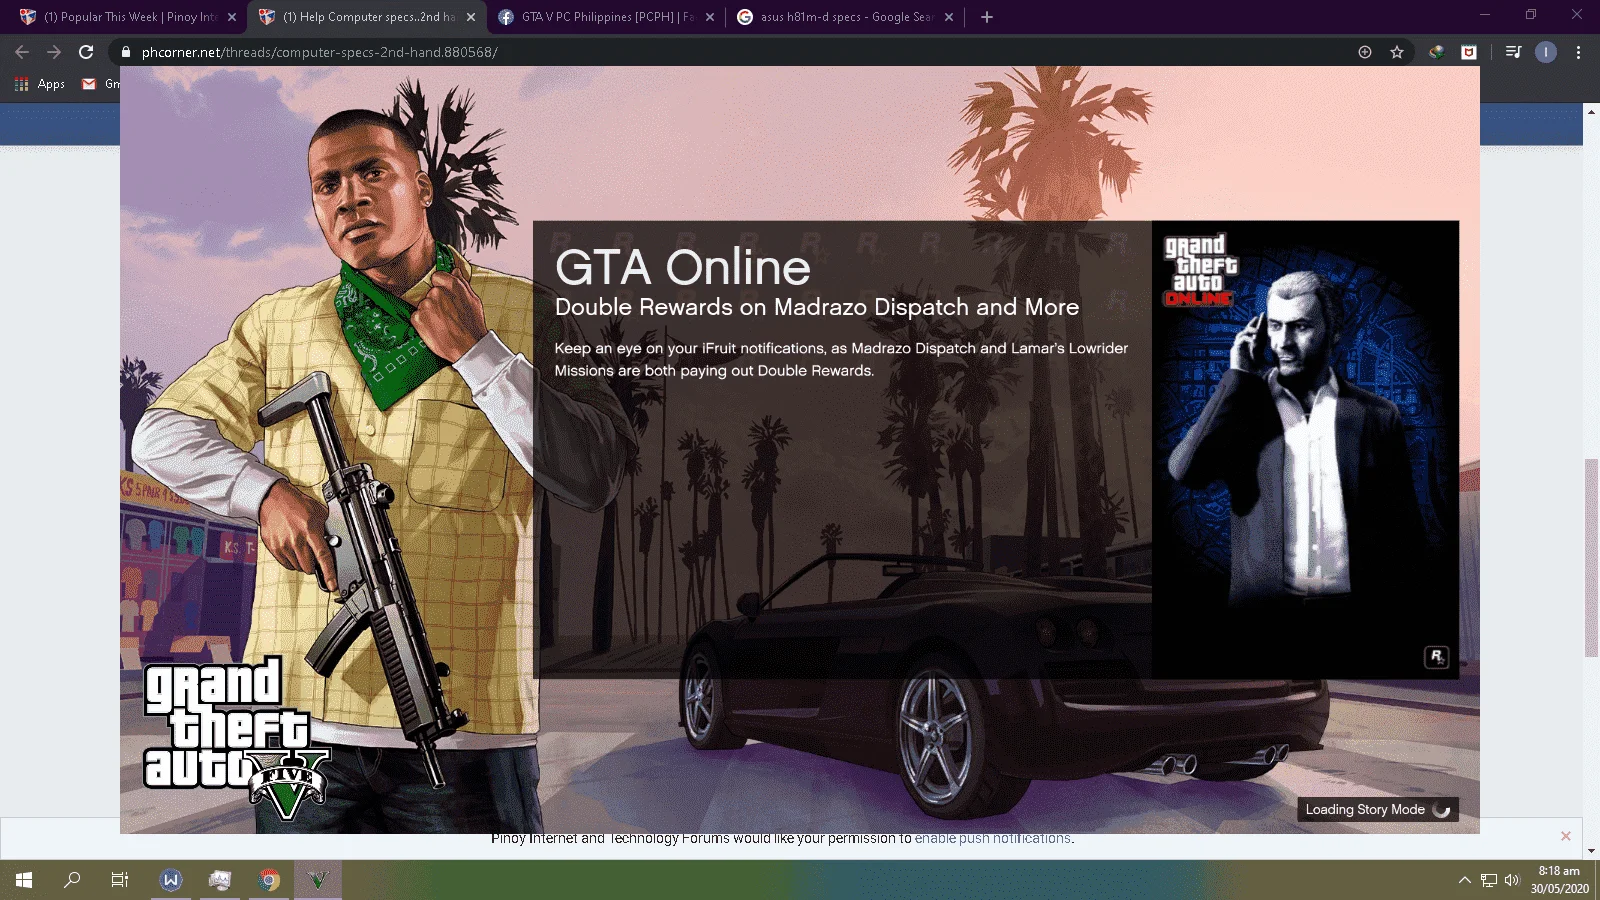
Task: Go back to the previous page
Action: 22,52
